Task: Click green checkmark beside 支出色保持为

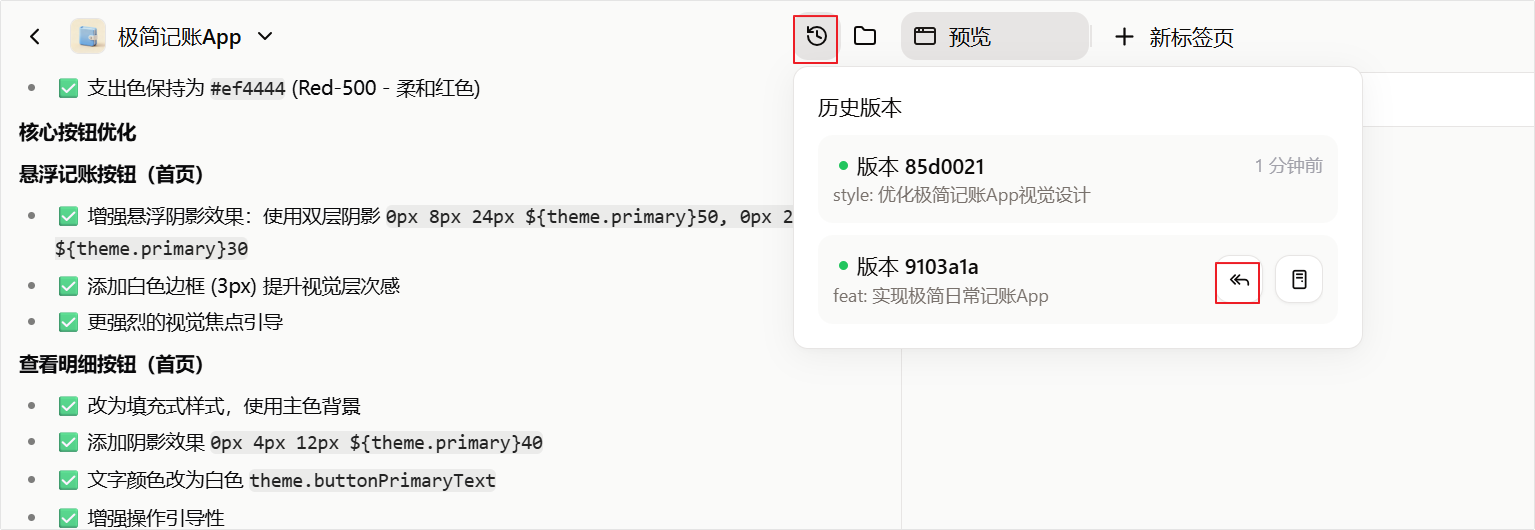Action: click(x=68, y=88)
